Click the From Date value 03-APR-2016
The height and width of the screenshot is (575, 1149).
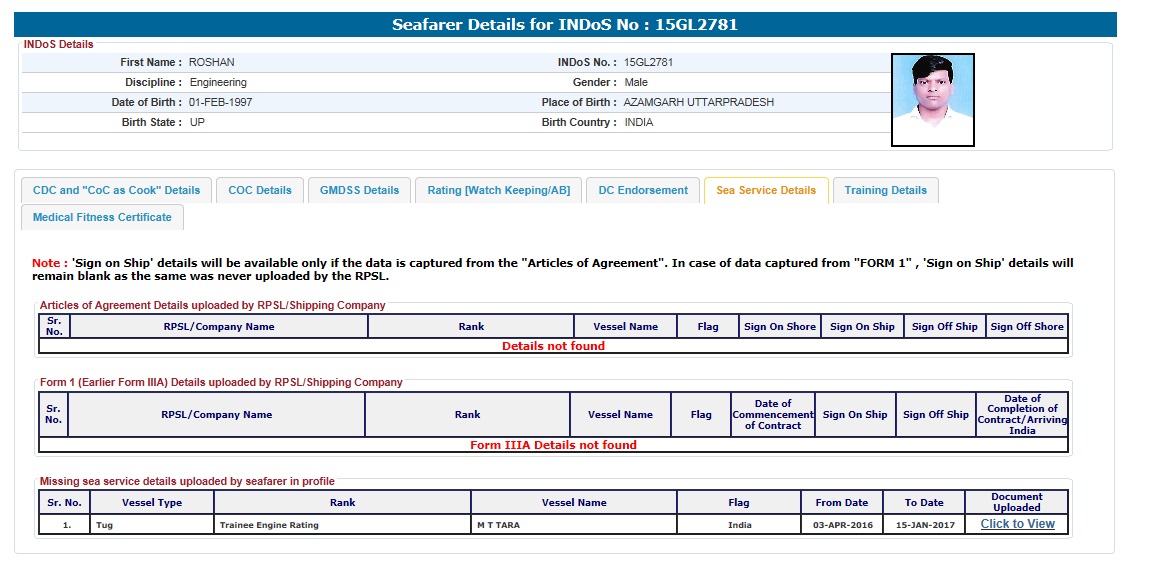click(x=841, y=525)
